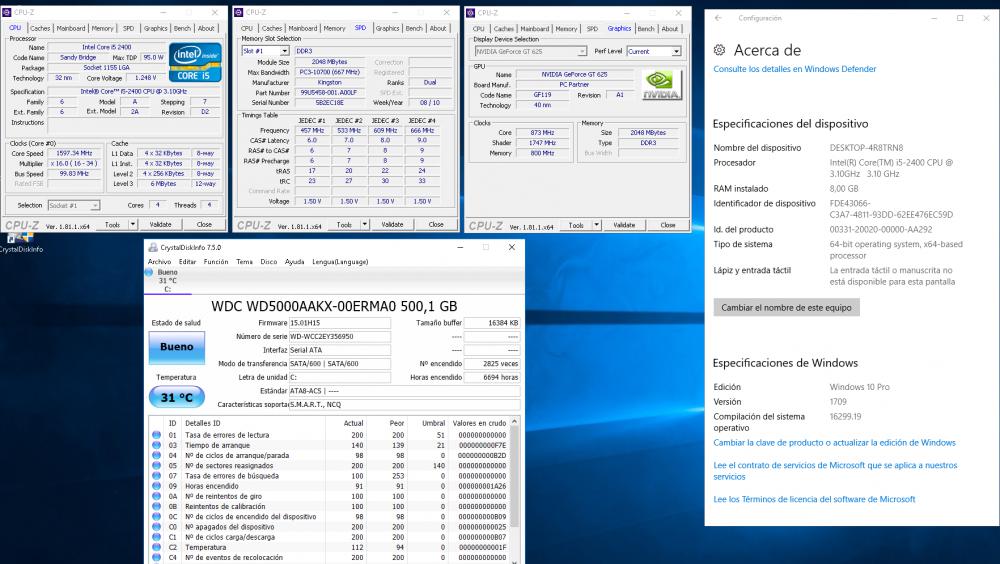1000x564 pixels.
Task: Open the Función menu in CrystalDiskInfo
Action: (216, 262)
